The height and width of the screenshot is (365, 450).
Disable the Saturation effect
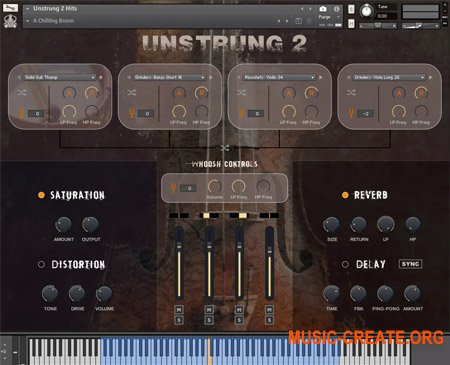point(41,195)
